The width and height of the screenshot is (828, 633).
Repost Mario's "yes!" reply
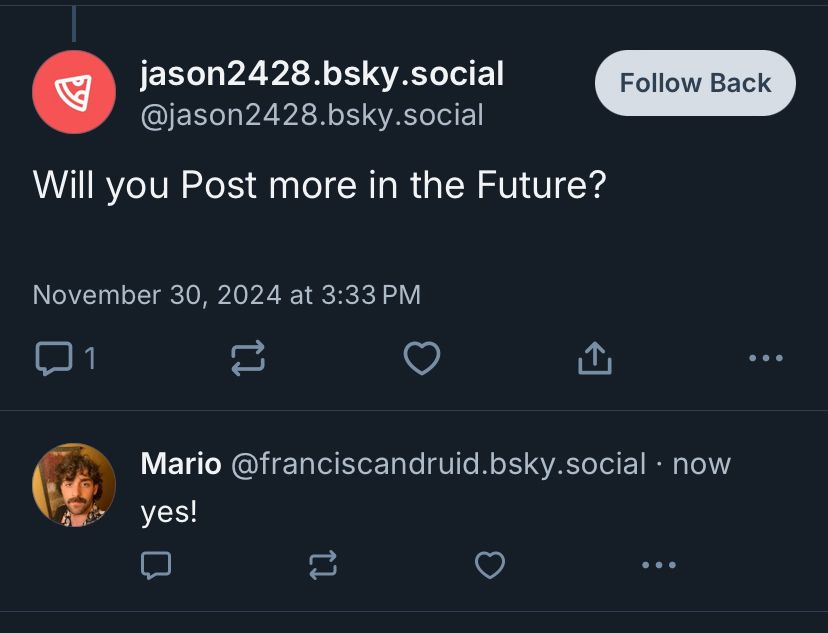pos(323,565)
